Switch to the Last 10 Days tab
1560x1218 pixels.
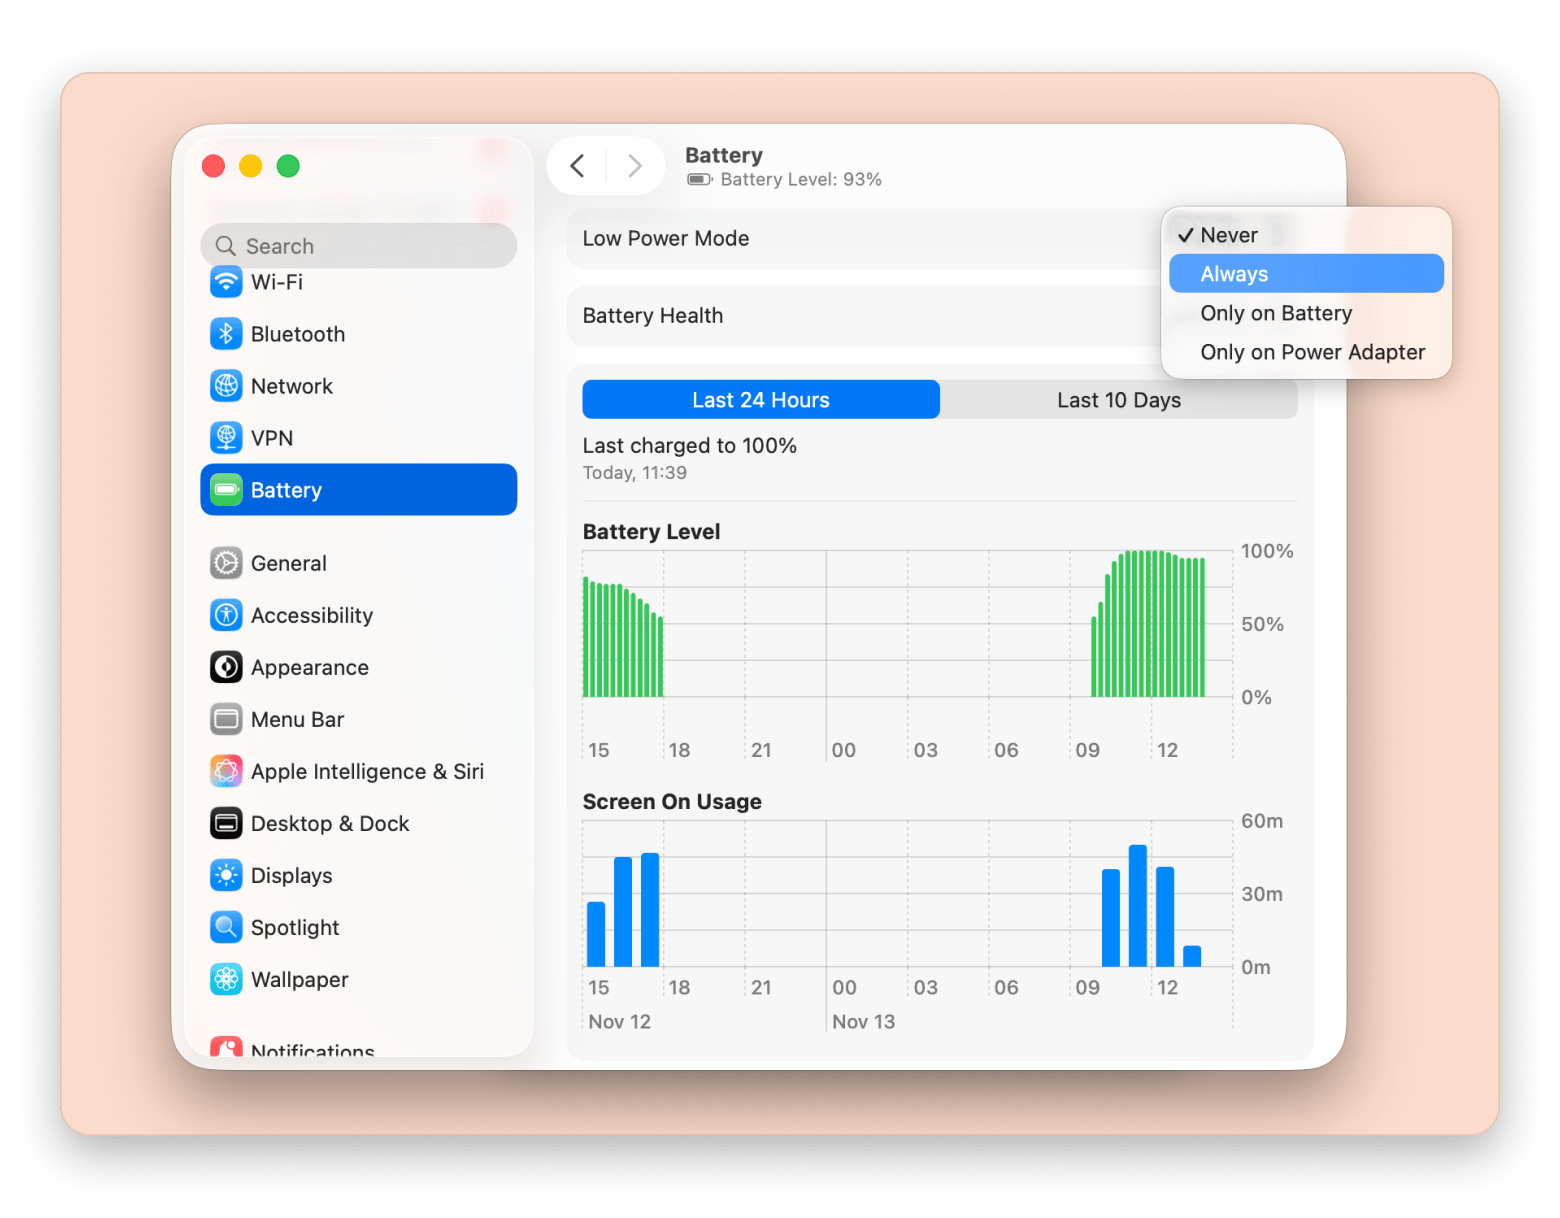(1118, 399)
